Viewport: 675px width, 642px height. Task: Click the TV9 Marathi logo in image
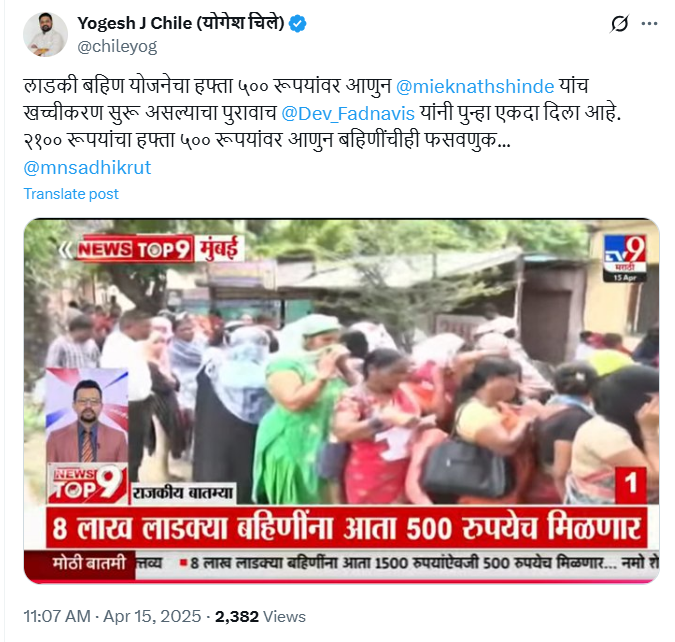(x=625, y=258)
